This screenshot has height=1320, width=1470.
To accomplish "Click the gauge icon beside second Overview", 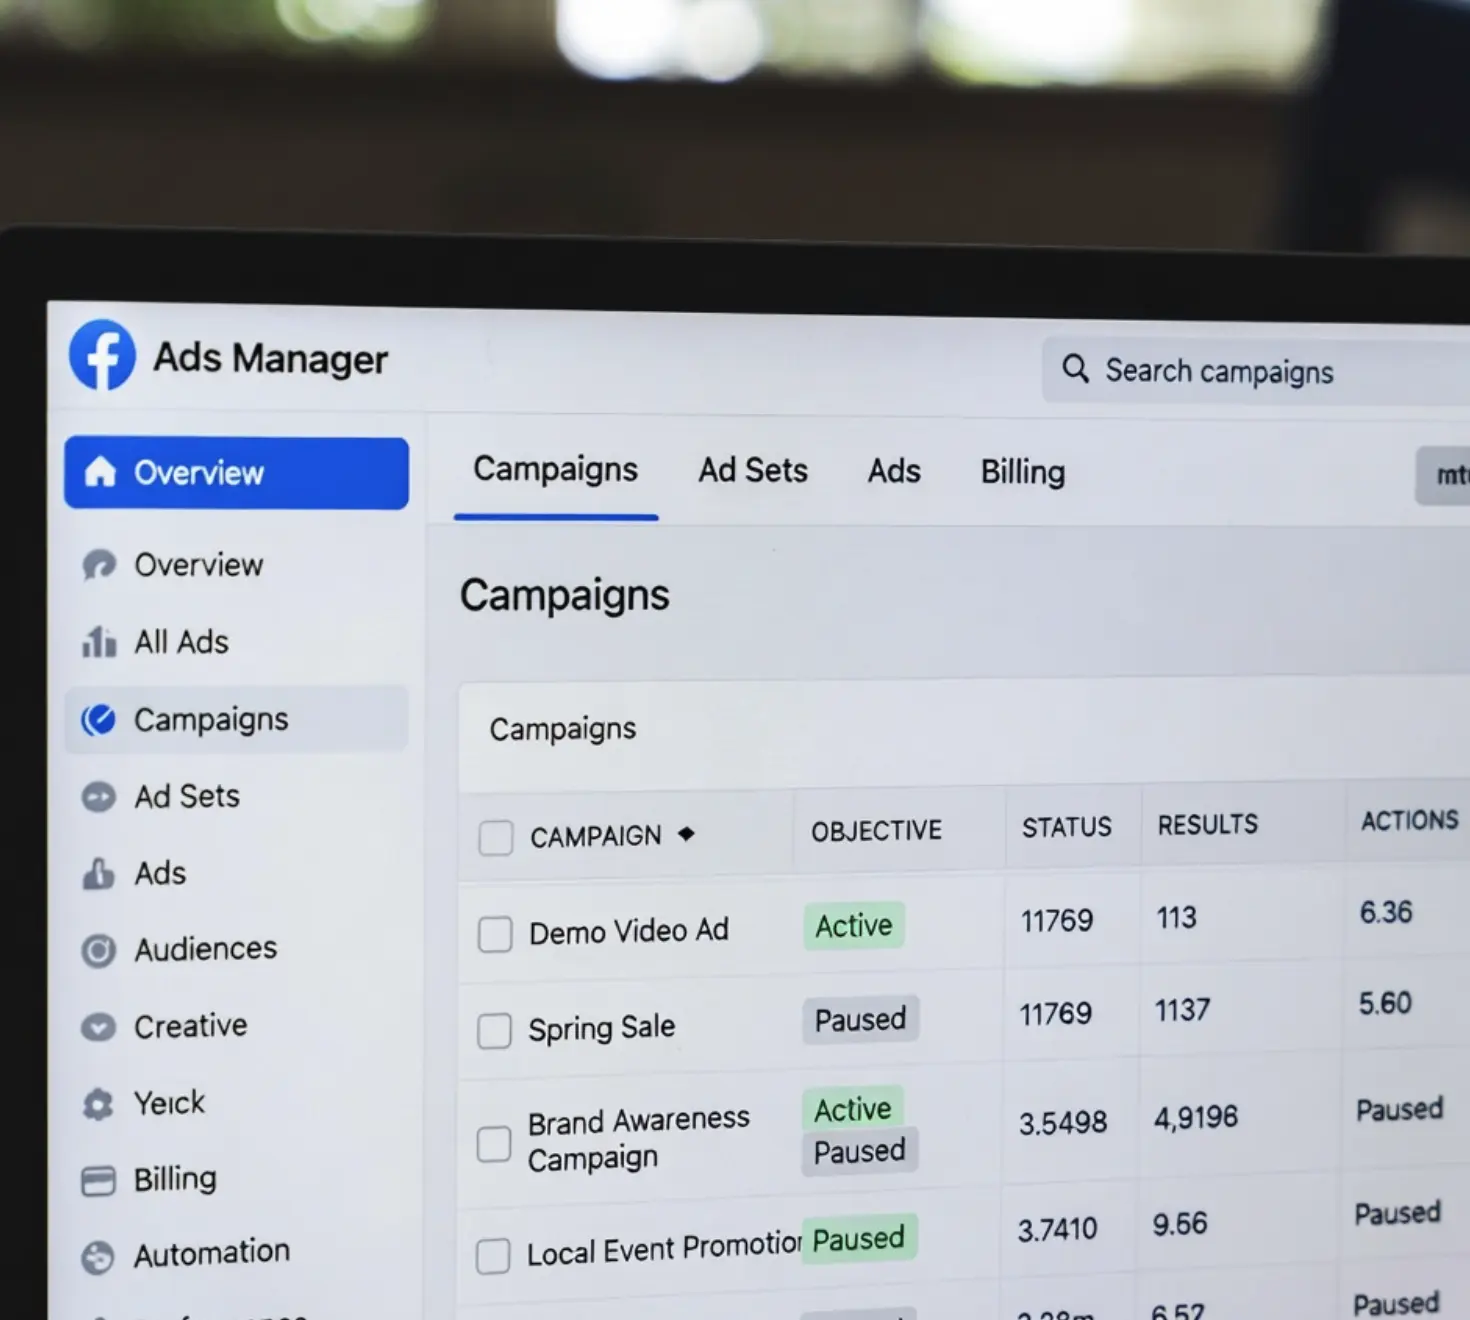I will 99,564.
